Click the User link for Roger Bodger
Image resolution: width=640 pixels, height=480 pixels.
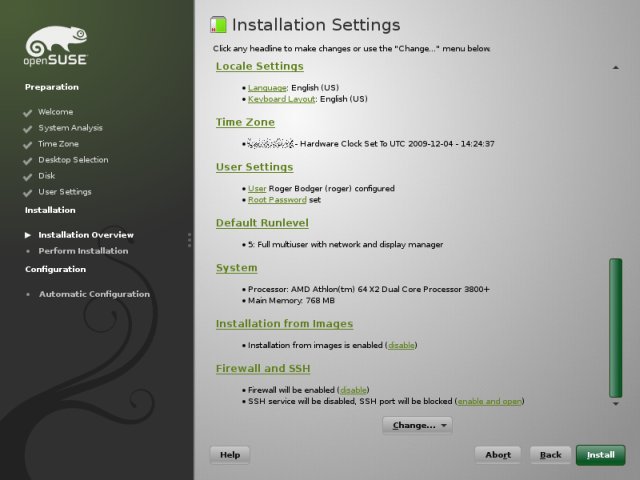(x=257, y=189)
